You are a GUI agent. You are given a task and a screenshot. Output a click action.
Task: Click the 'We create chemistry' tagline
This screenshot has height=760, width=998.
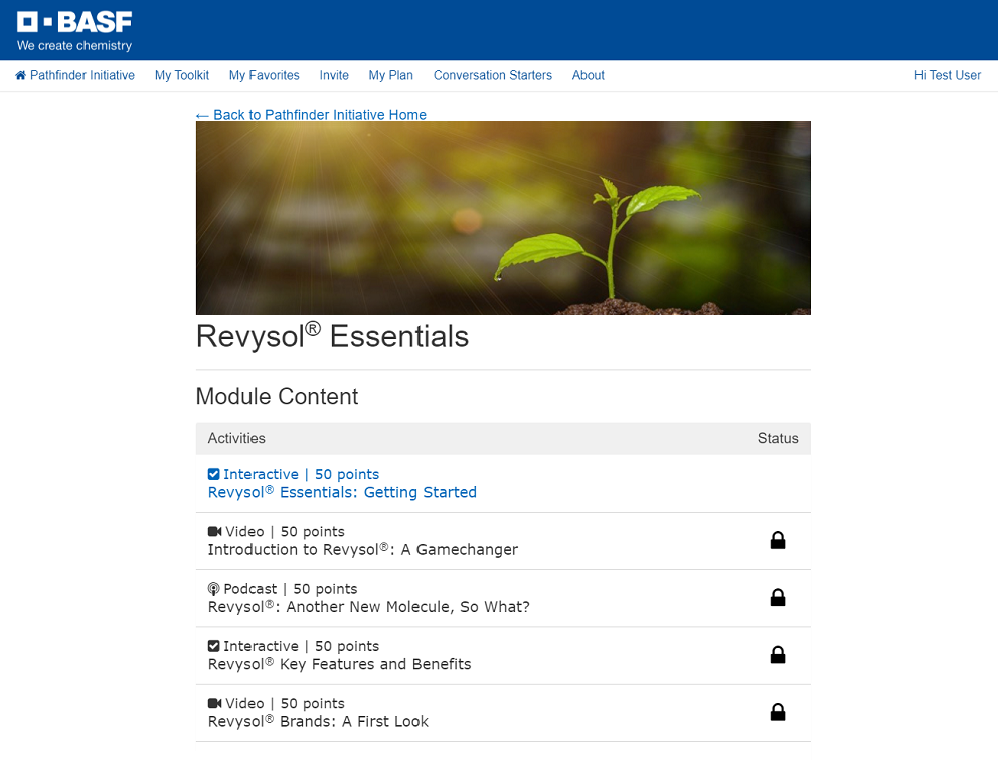tap(74, 46)
